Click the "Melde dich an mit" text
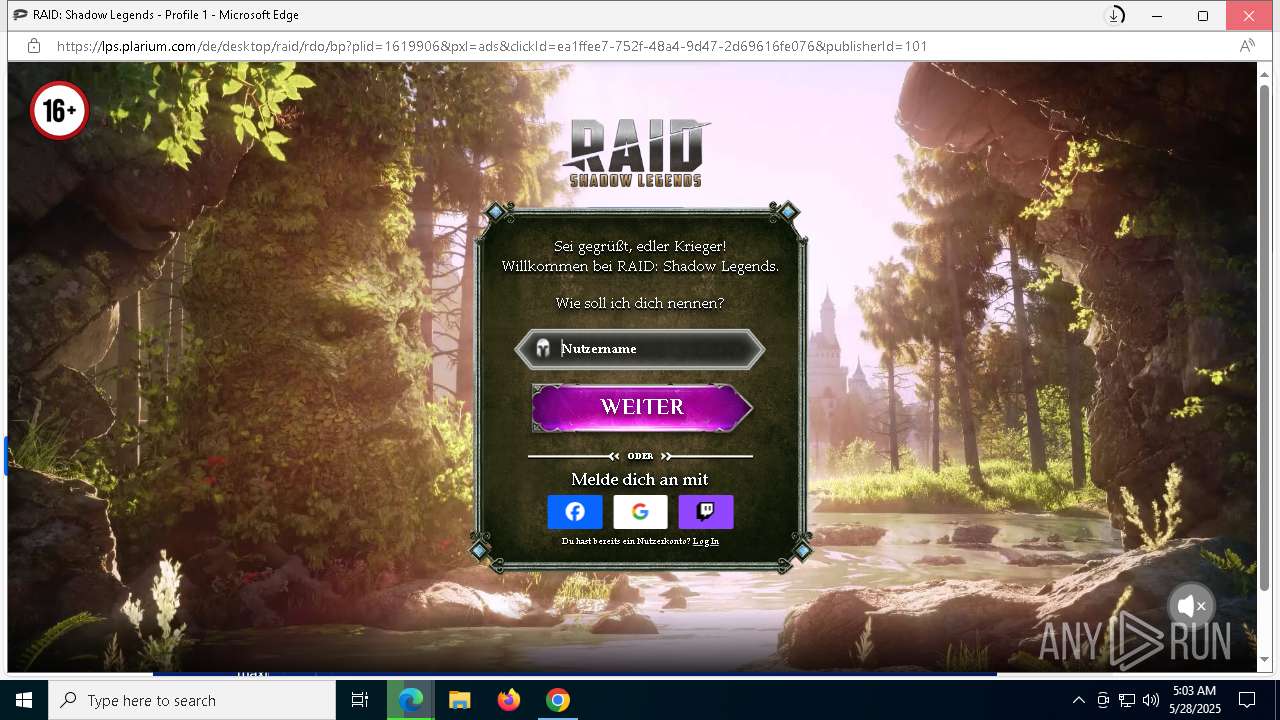The width and height of the screenshot is (1280, 720). pyautogui.click(x=640, y=479)
